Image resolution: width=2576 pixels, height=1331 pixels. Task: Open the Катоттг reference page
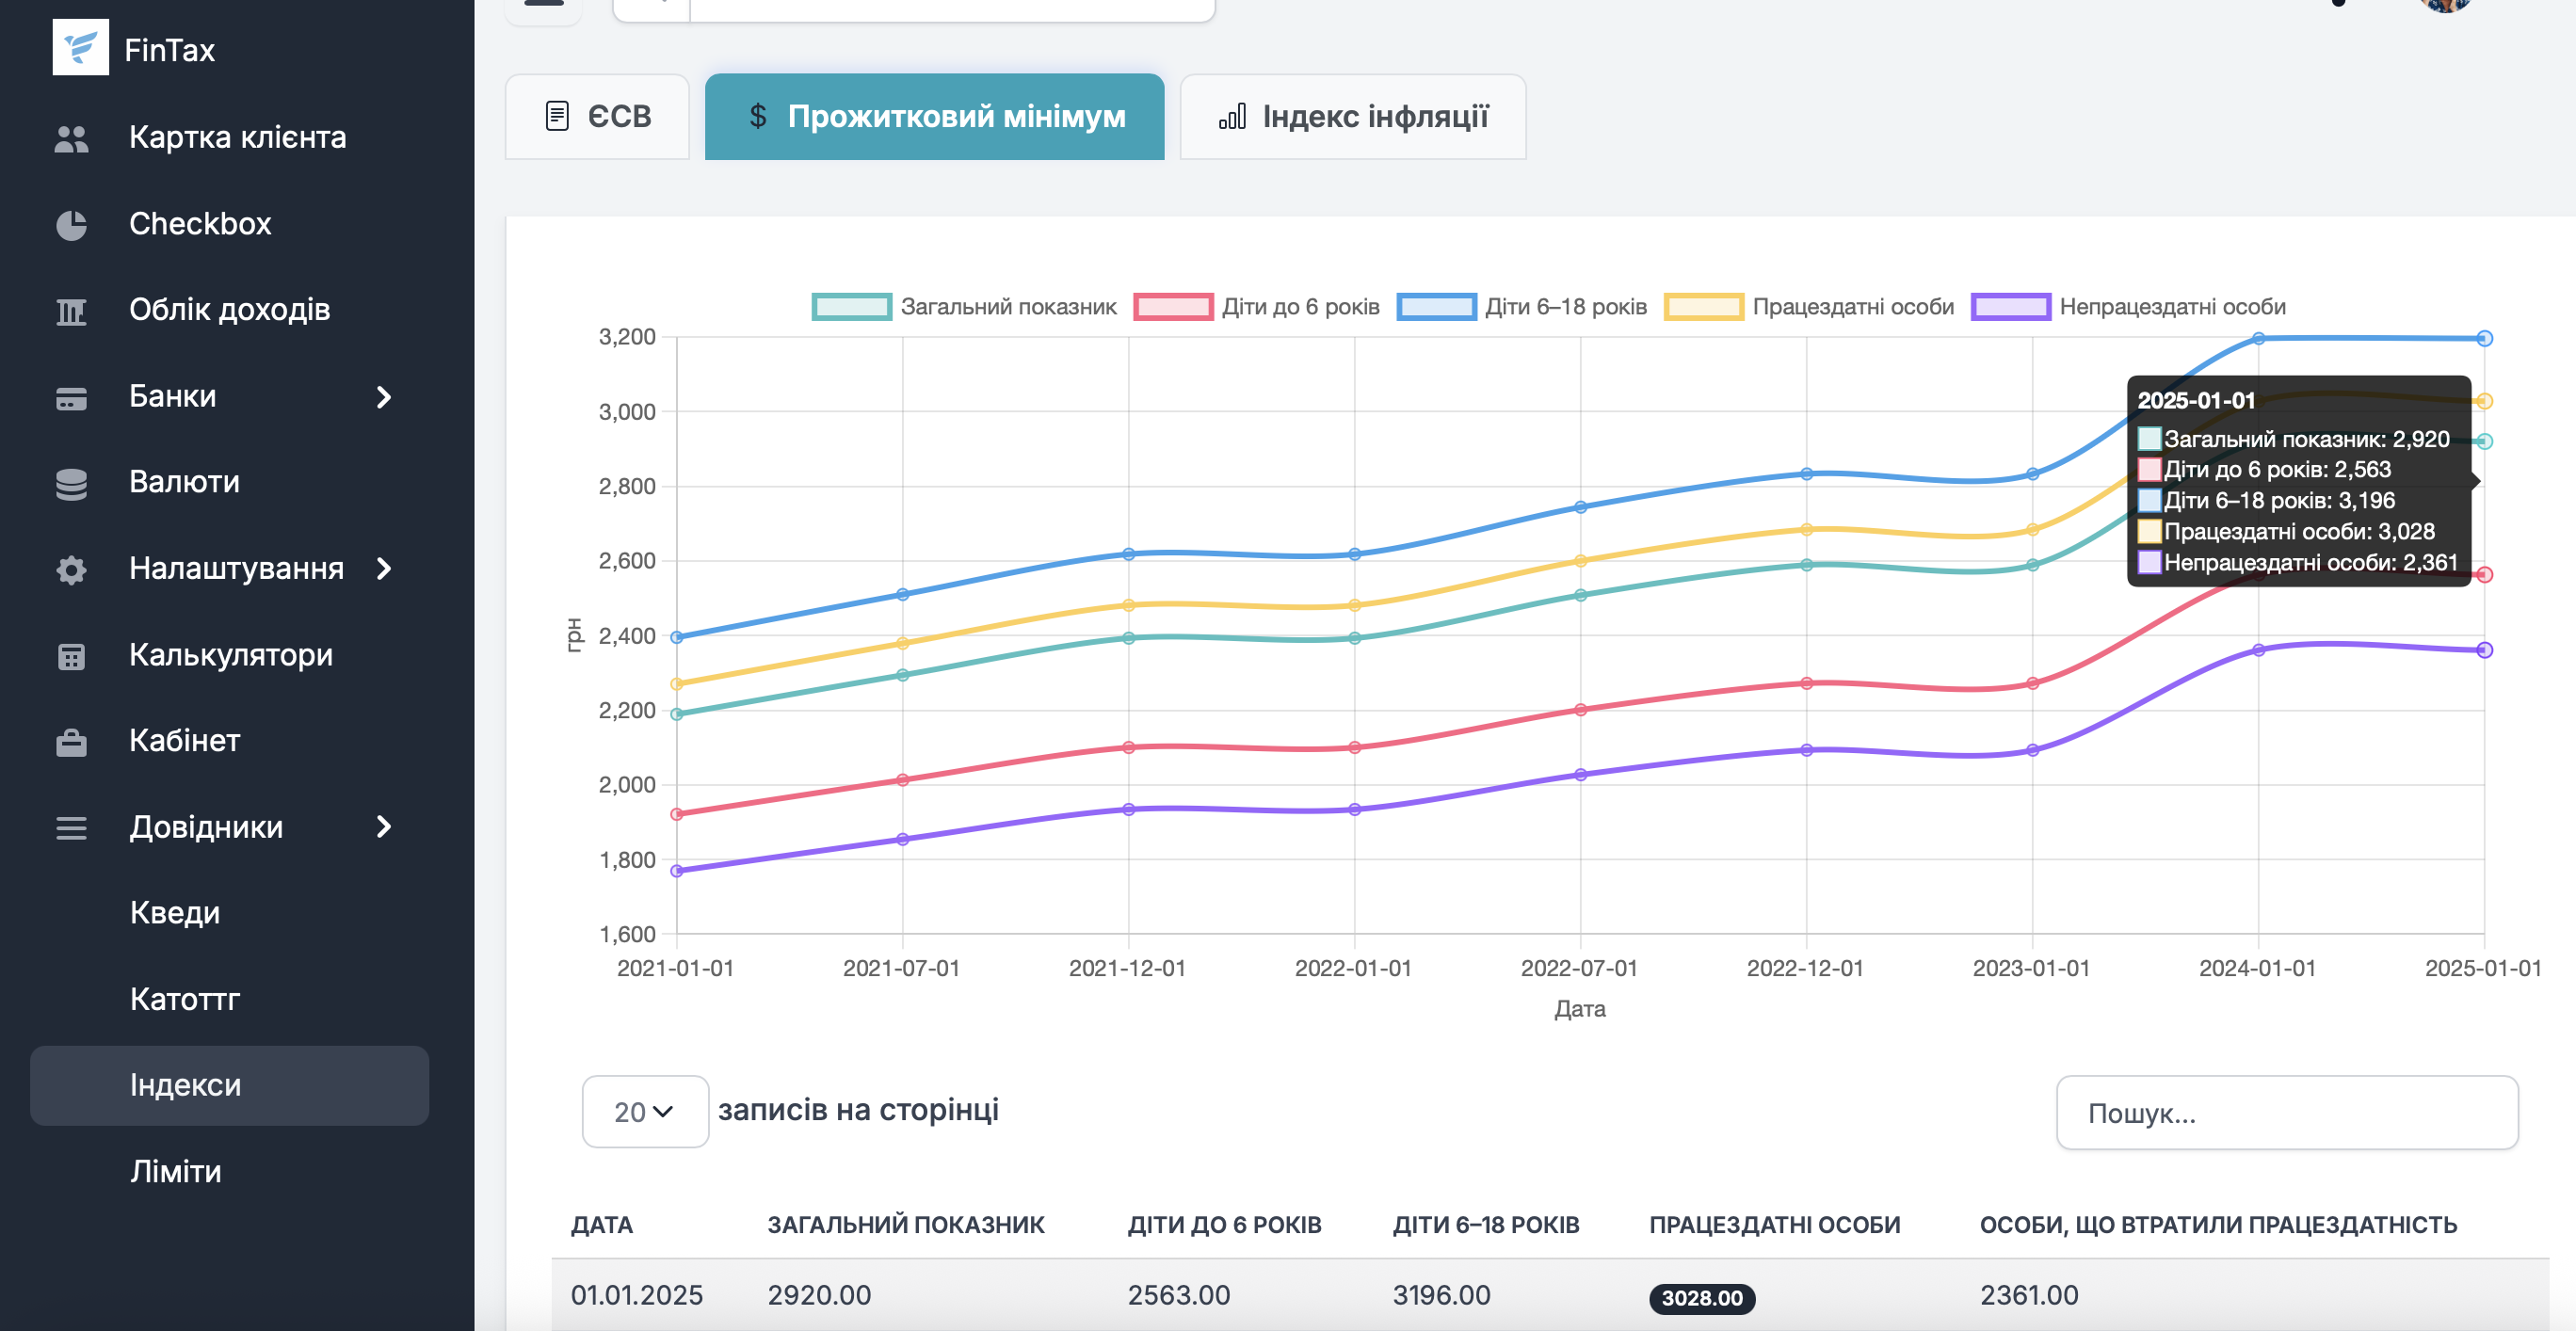click(x=185, y=999)
